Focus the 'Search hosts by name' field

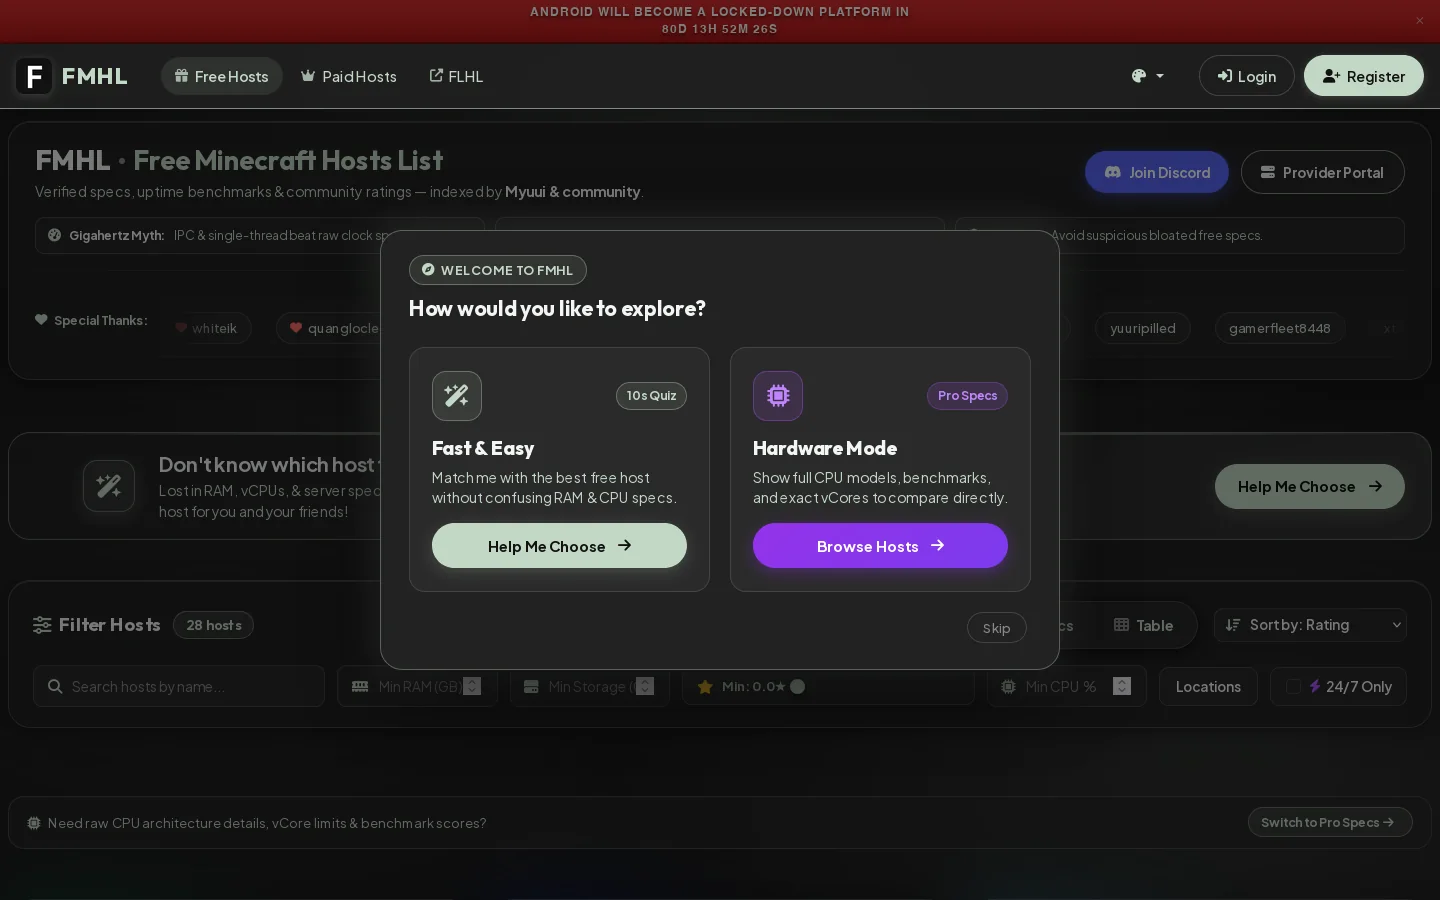[x=179, y=687]
